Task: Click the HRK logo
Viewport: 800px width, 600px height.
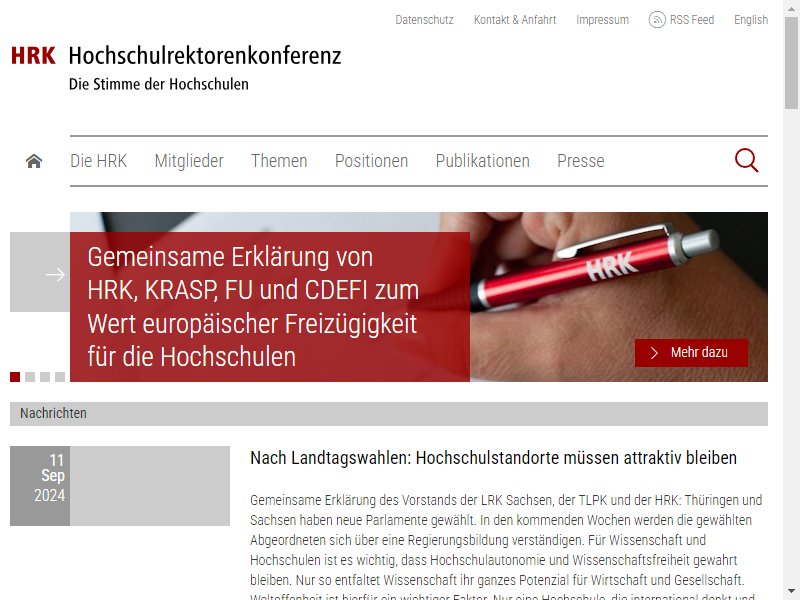Action: pos(33,55)
